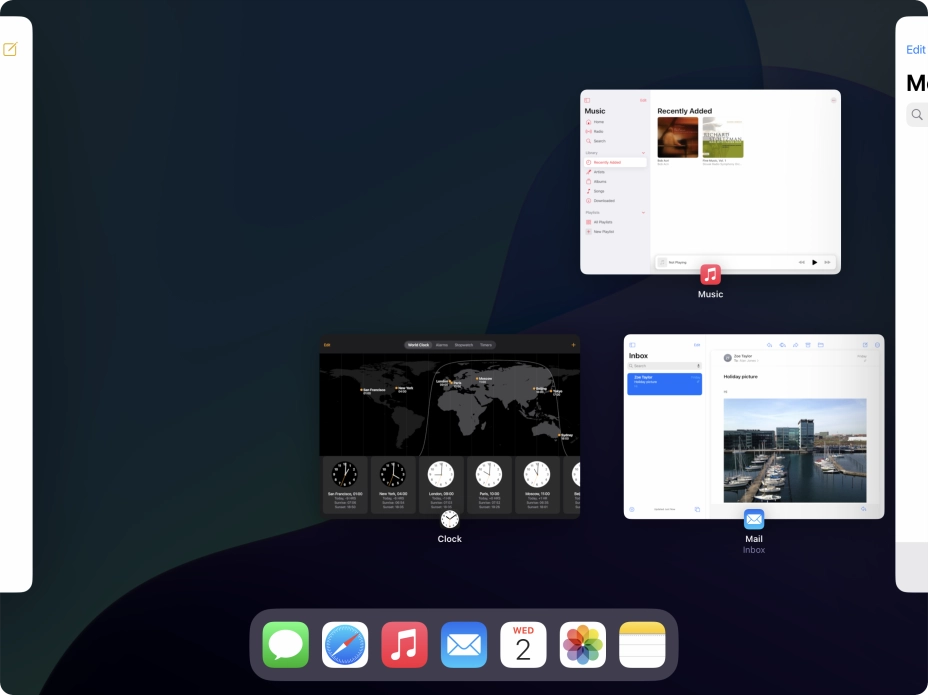Switch to the Stopwatch tab in Clock
The image size is (928, 695).
click(x=464, y=345)
